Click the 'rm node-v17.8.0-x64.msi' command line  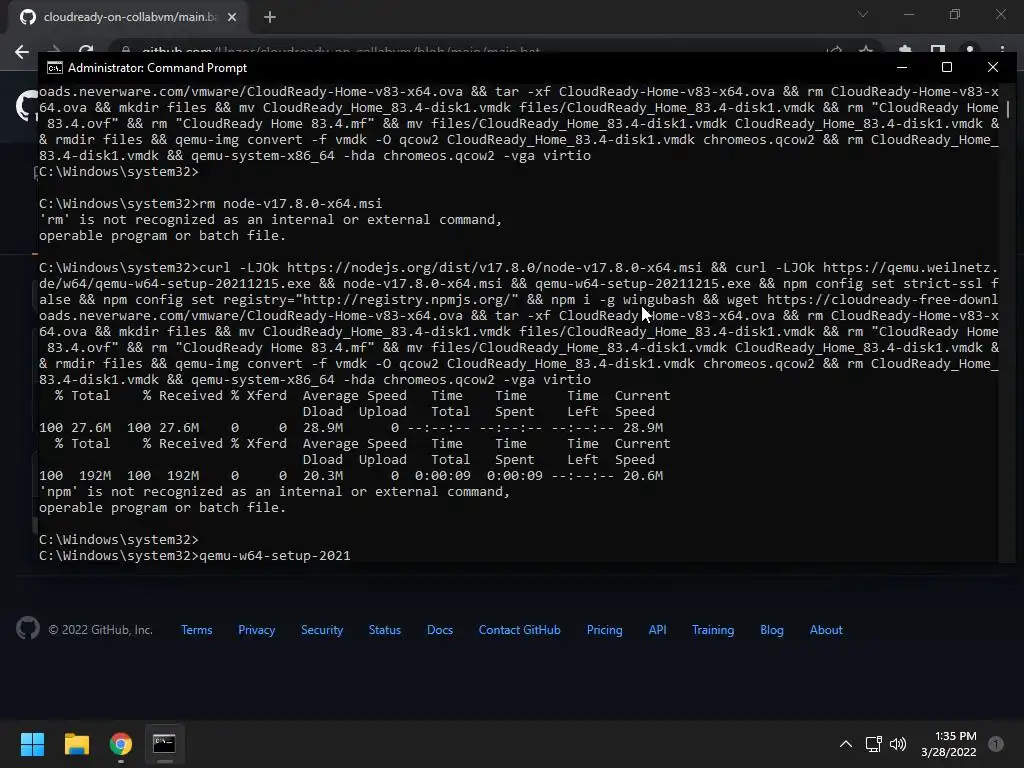(291, 204)
